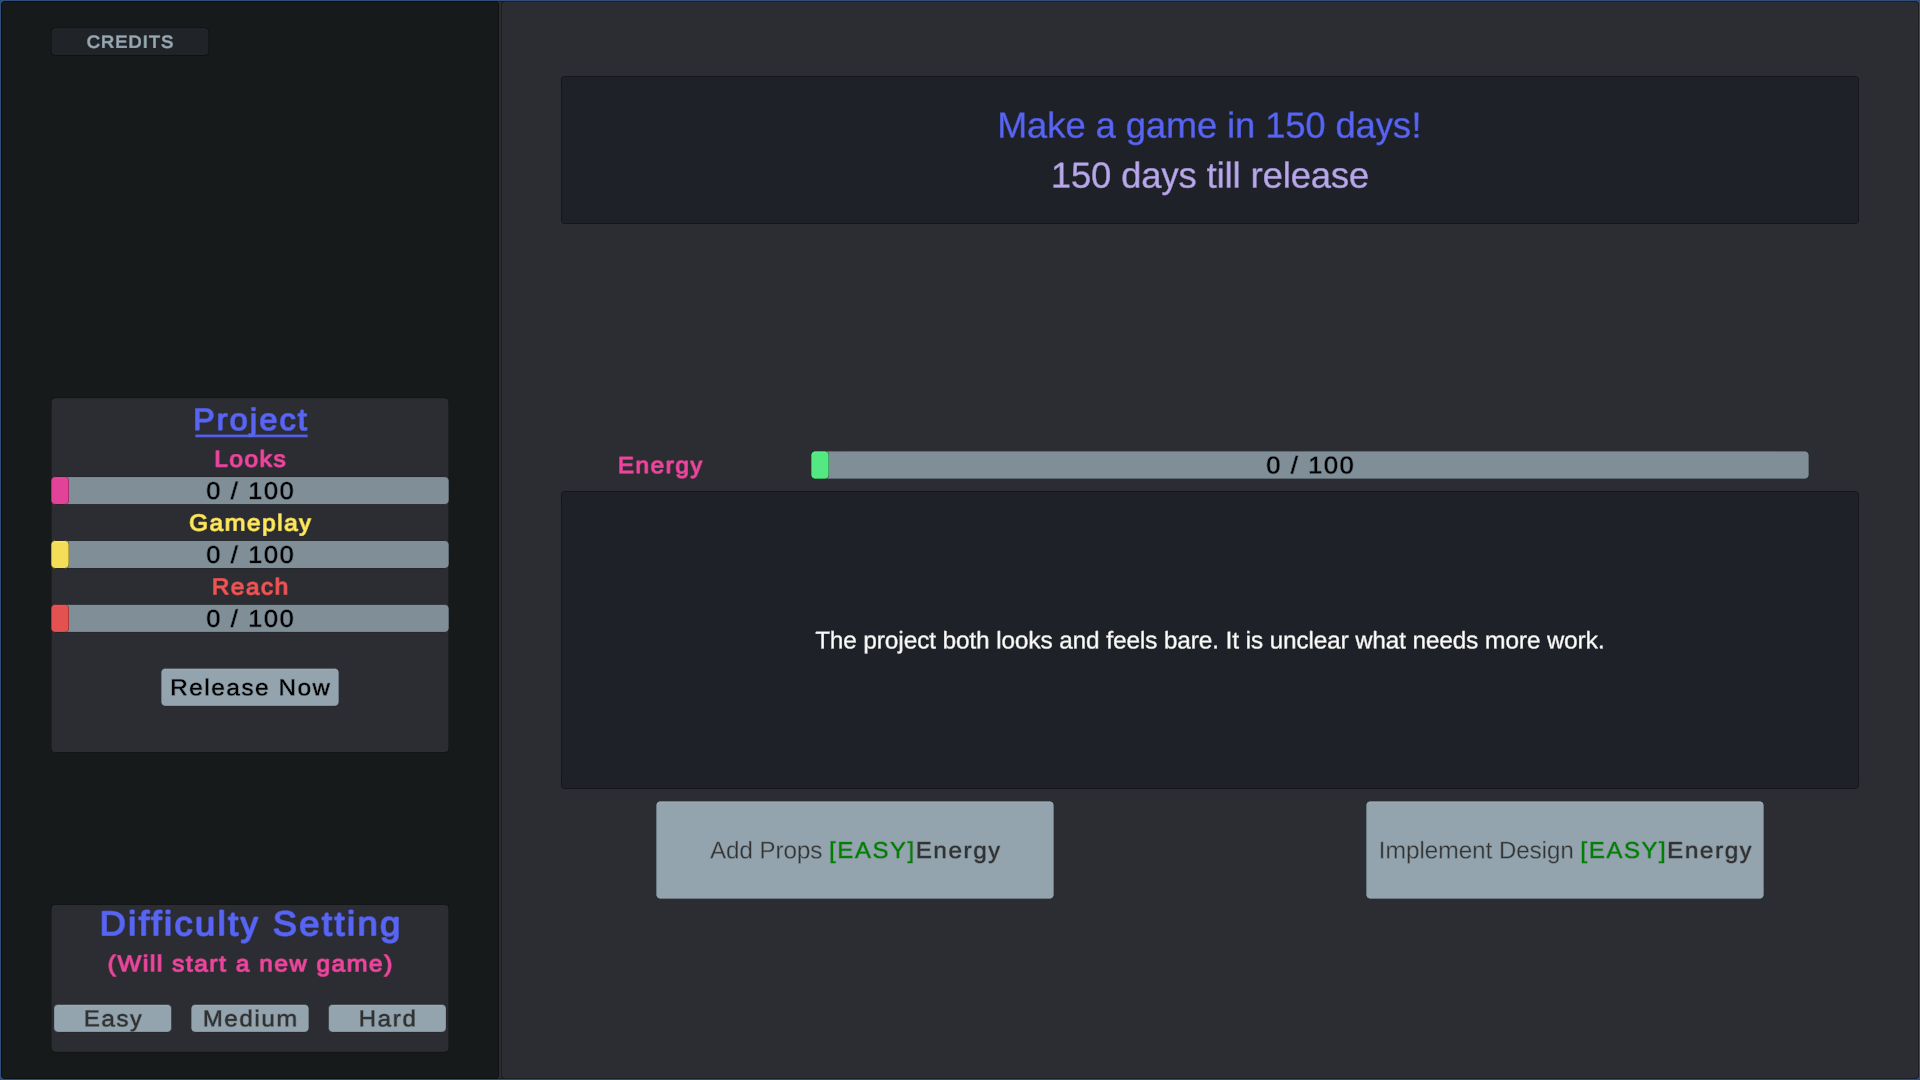Click the Looks progress bar
Screen dimensions: 1920x1080
coord(249,490)
